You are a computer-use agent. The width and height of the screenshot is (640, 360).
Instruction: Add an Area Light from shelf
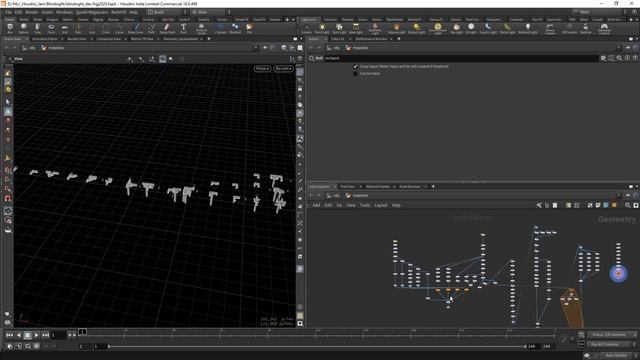(356, 29)
